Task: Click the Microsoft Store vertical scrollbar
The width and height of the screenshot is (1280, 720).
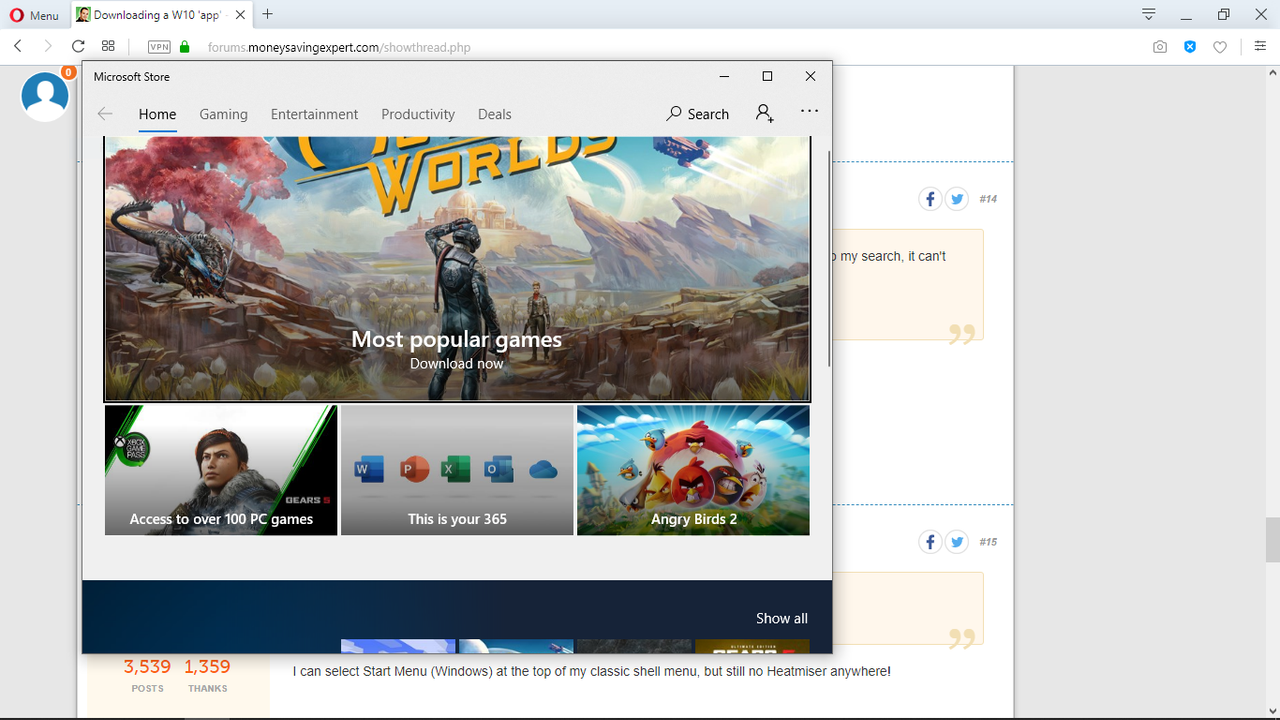Action: coord(828,258)
